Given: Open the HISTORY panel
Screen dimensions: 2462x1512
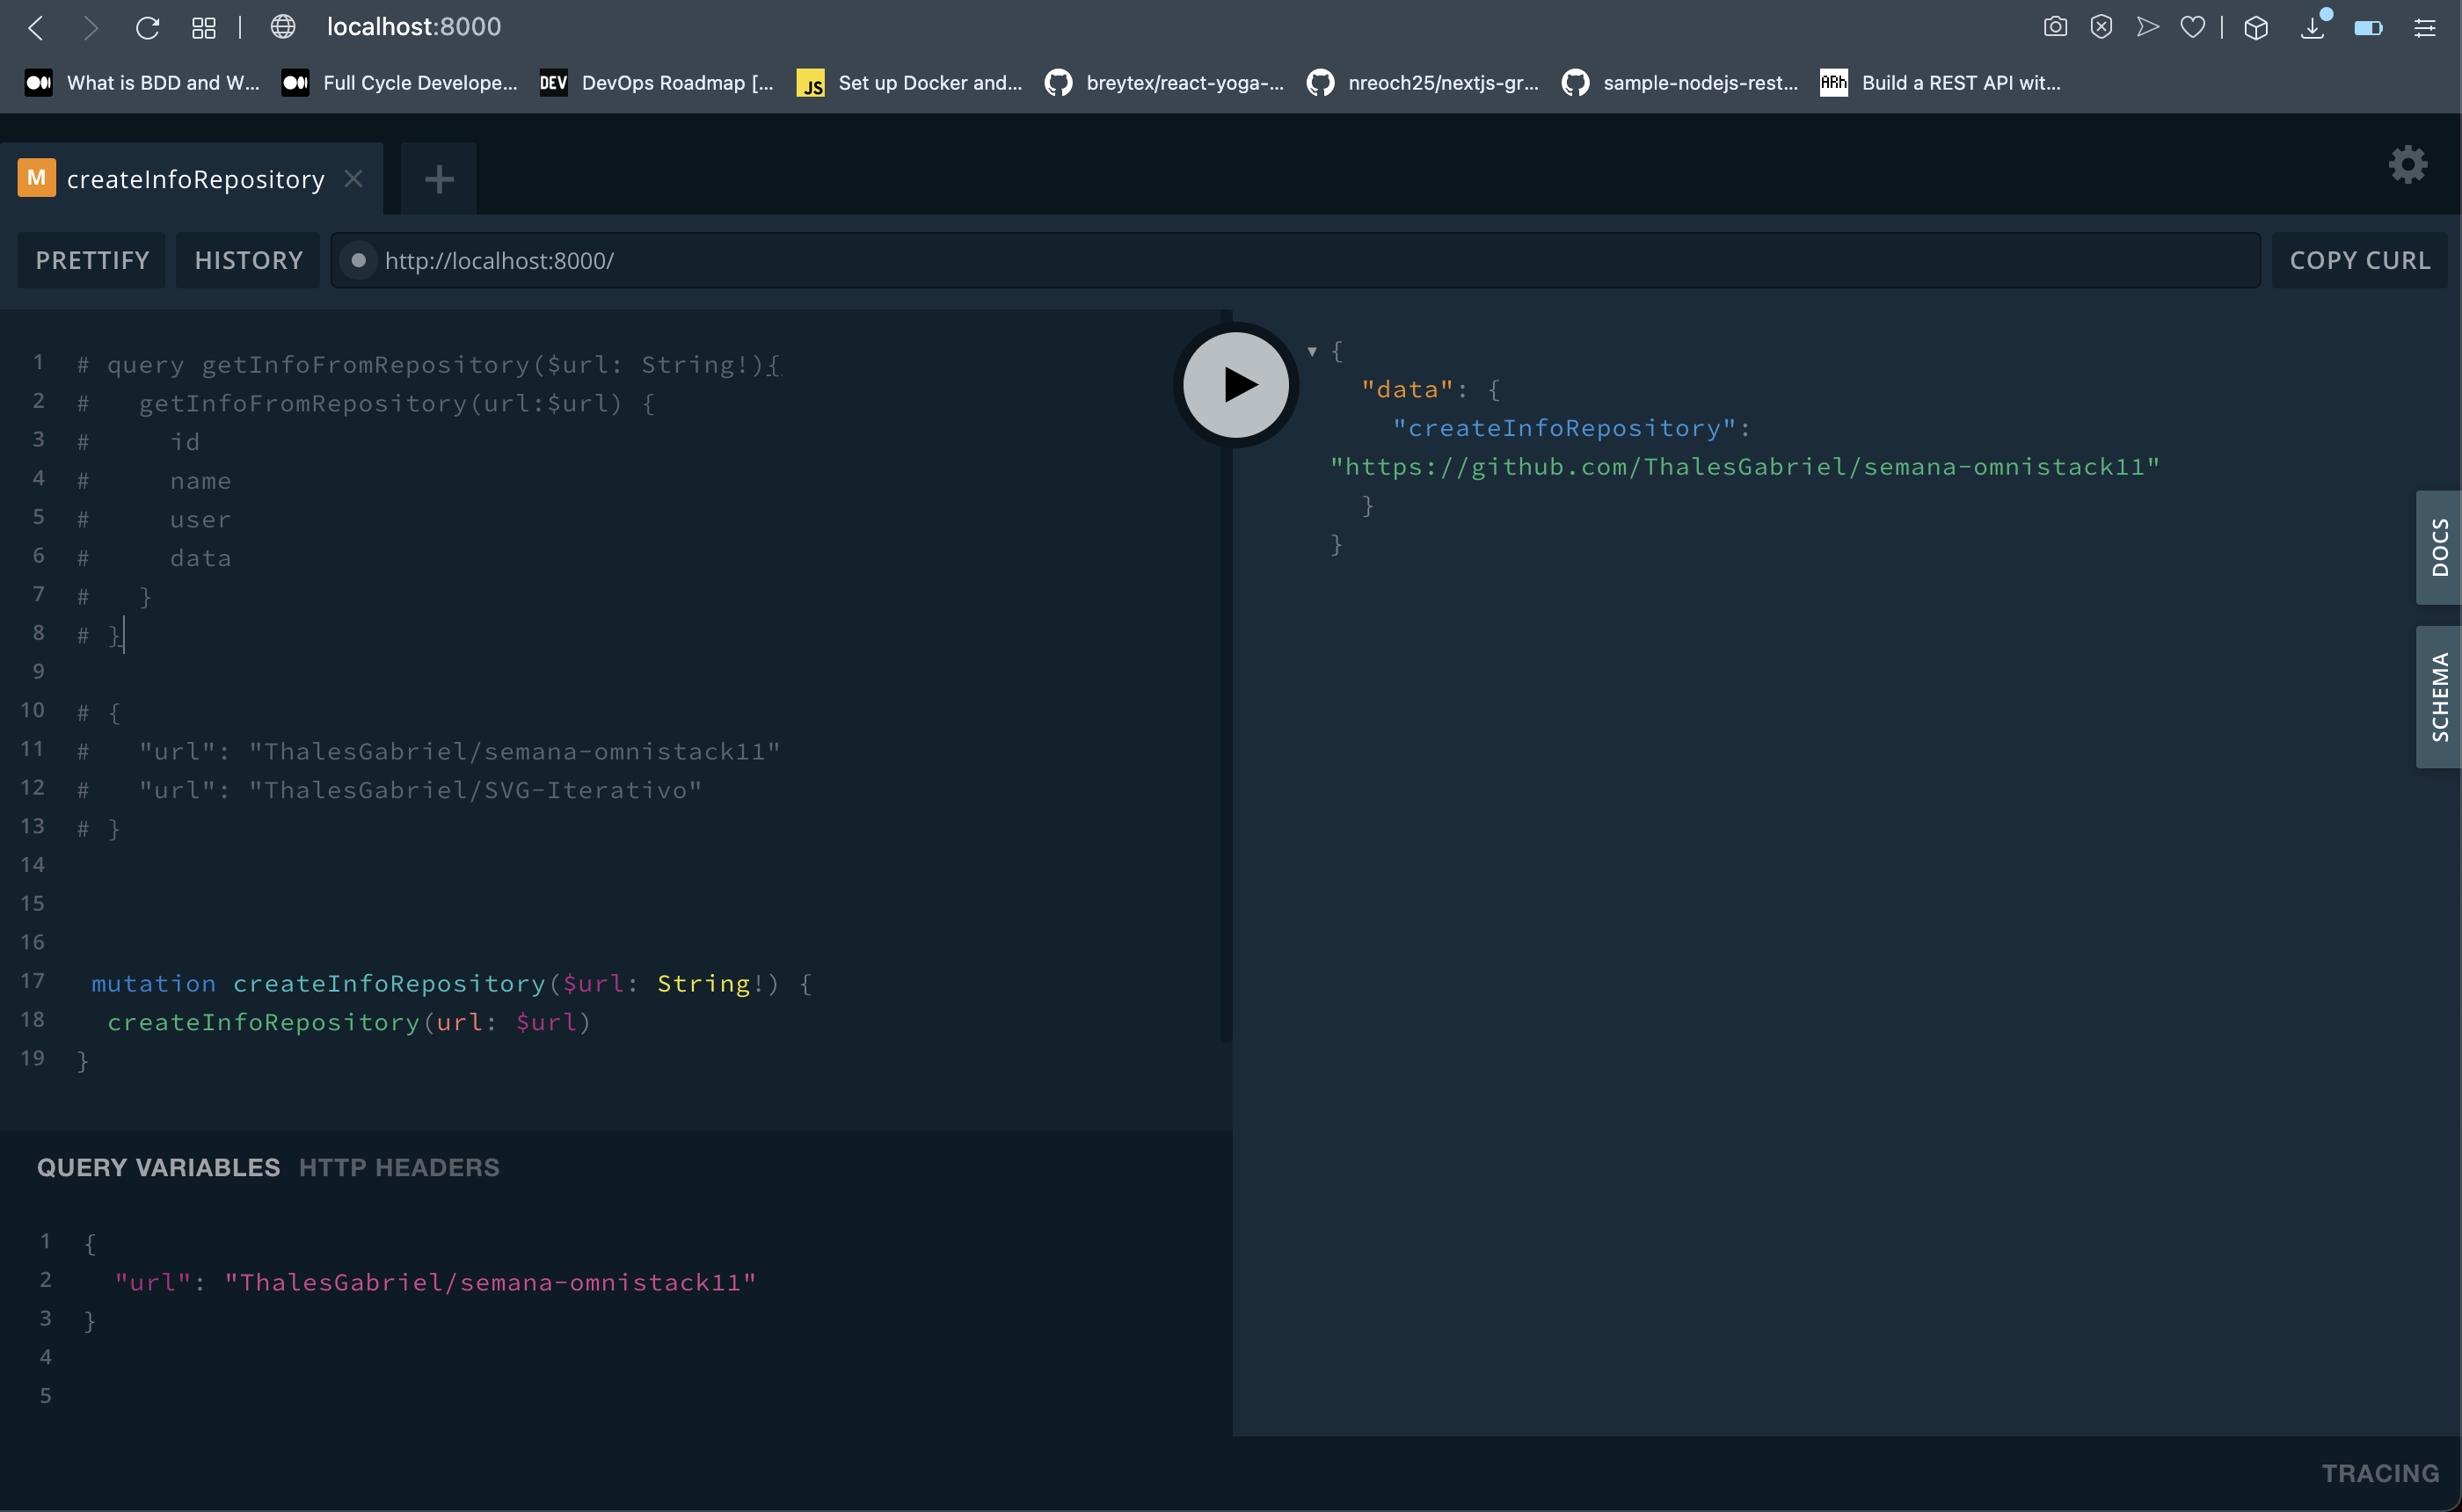Looking at the screenshot, I should pos(248,260).
